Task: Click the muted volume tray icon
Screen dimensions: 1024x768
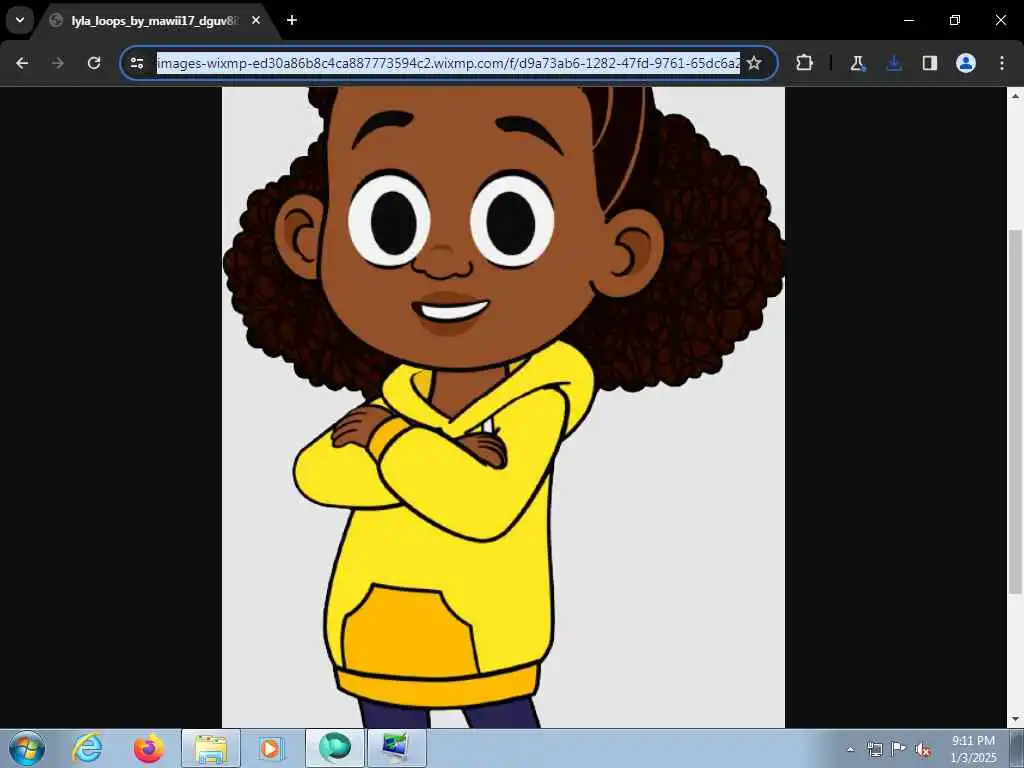Action: 923,750
